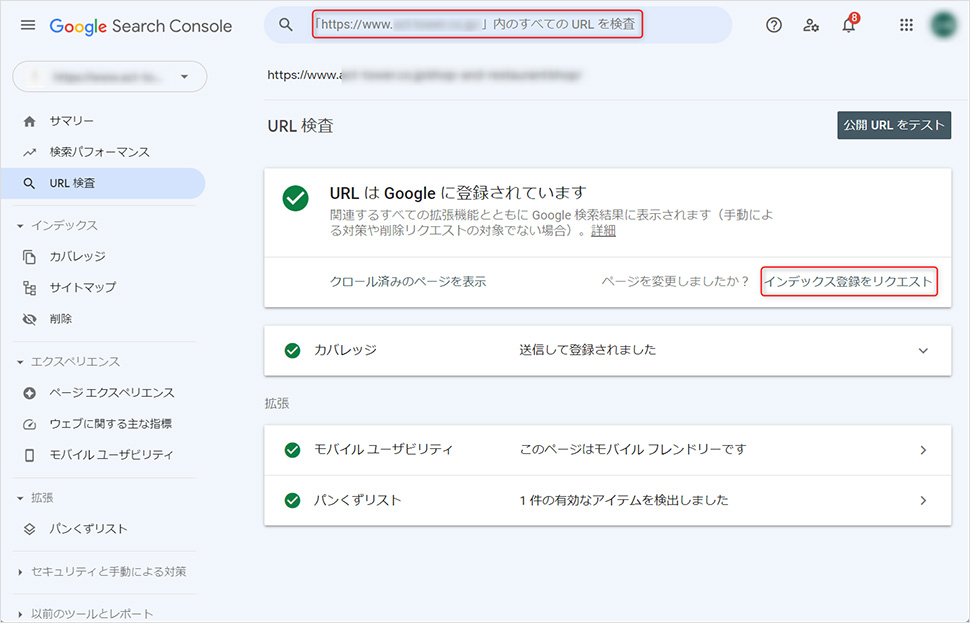Screen dimensions: 970x623
Task: Expand 以前のツールとレポート section
Action: (x=85, y=614)
